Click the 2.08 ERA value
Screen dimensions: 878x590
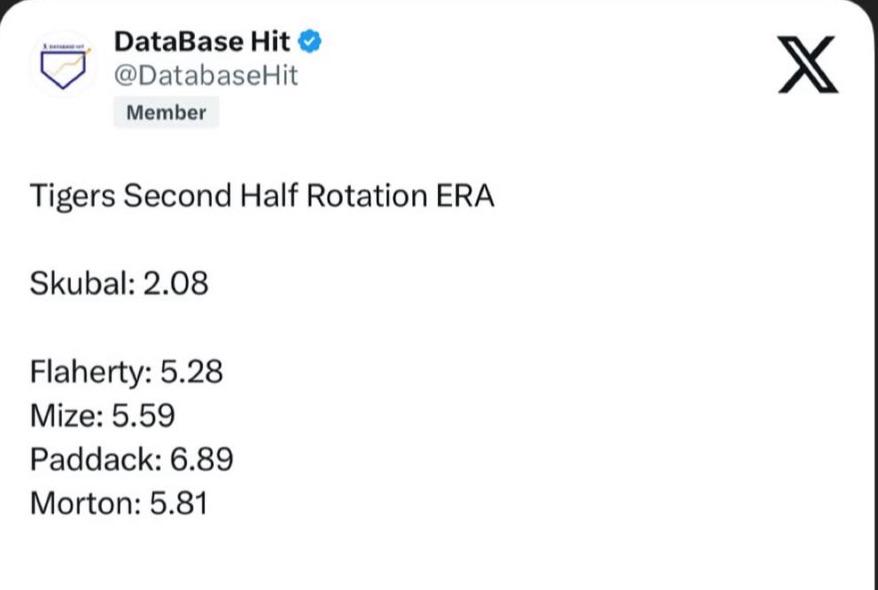[x=176, y=283]
